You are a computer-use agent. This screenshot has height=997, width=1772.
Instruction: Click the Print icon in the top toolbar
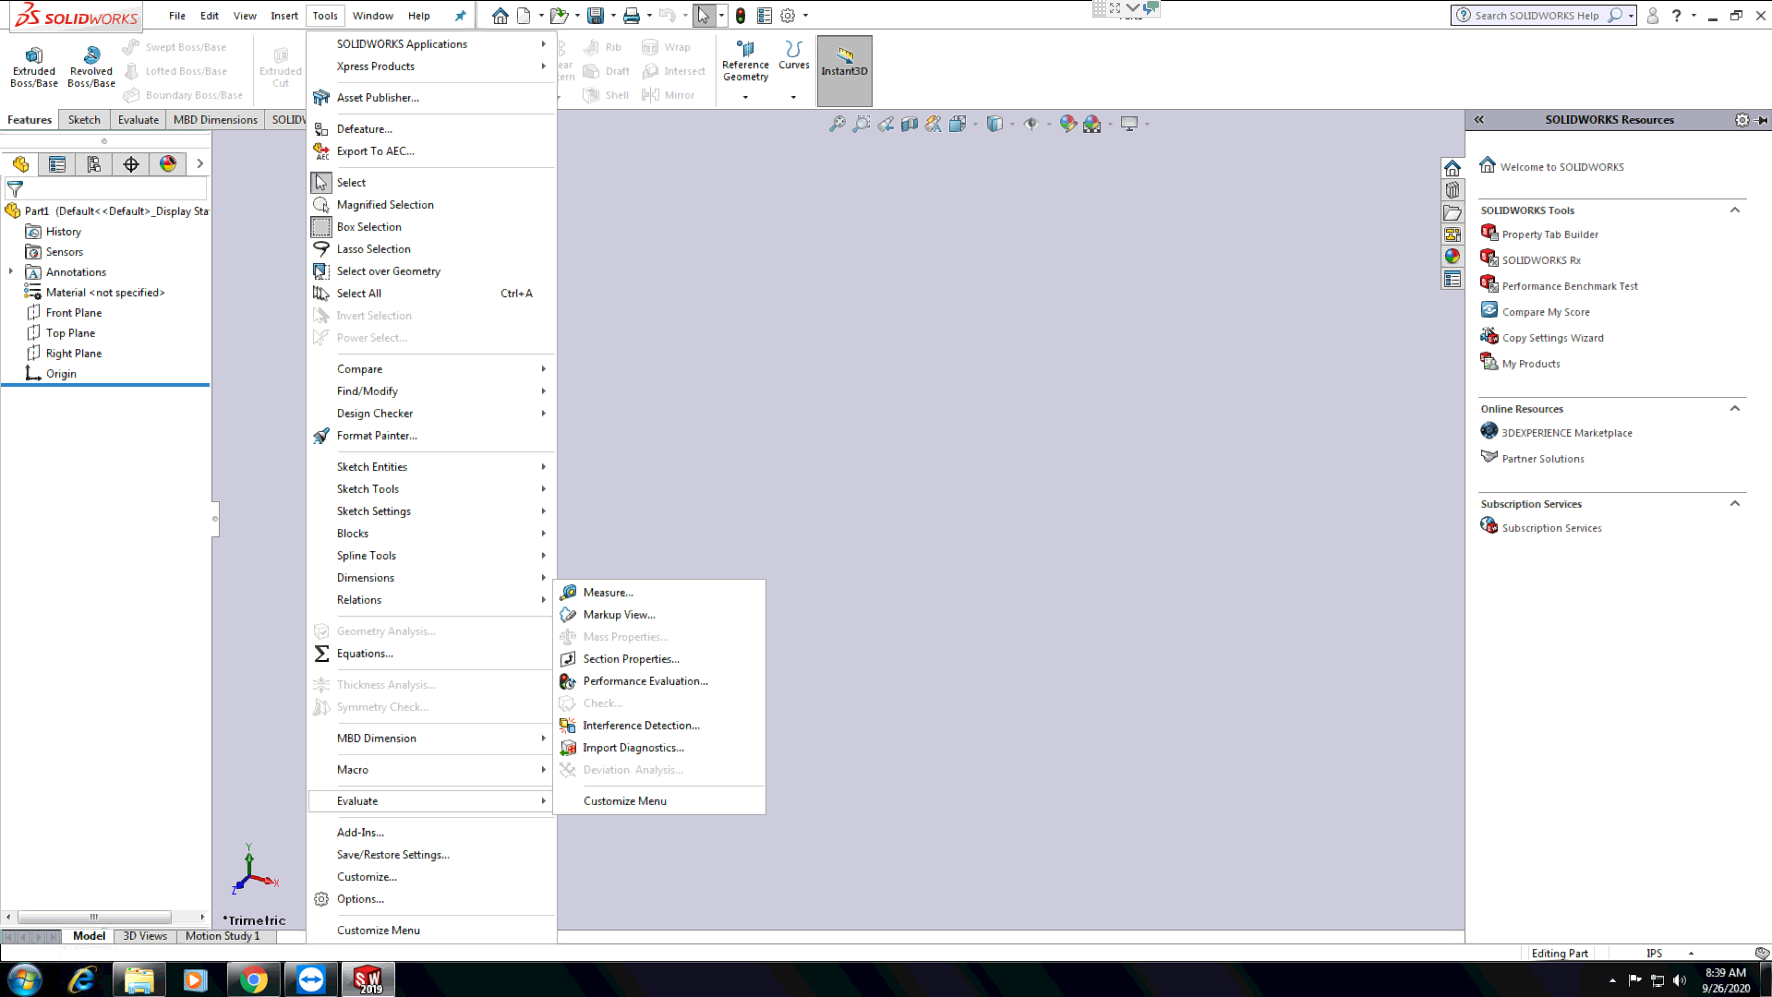click(x=631, y=15)
